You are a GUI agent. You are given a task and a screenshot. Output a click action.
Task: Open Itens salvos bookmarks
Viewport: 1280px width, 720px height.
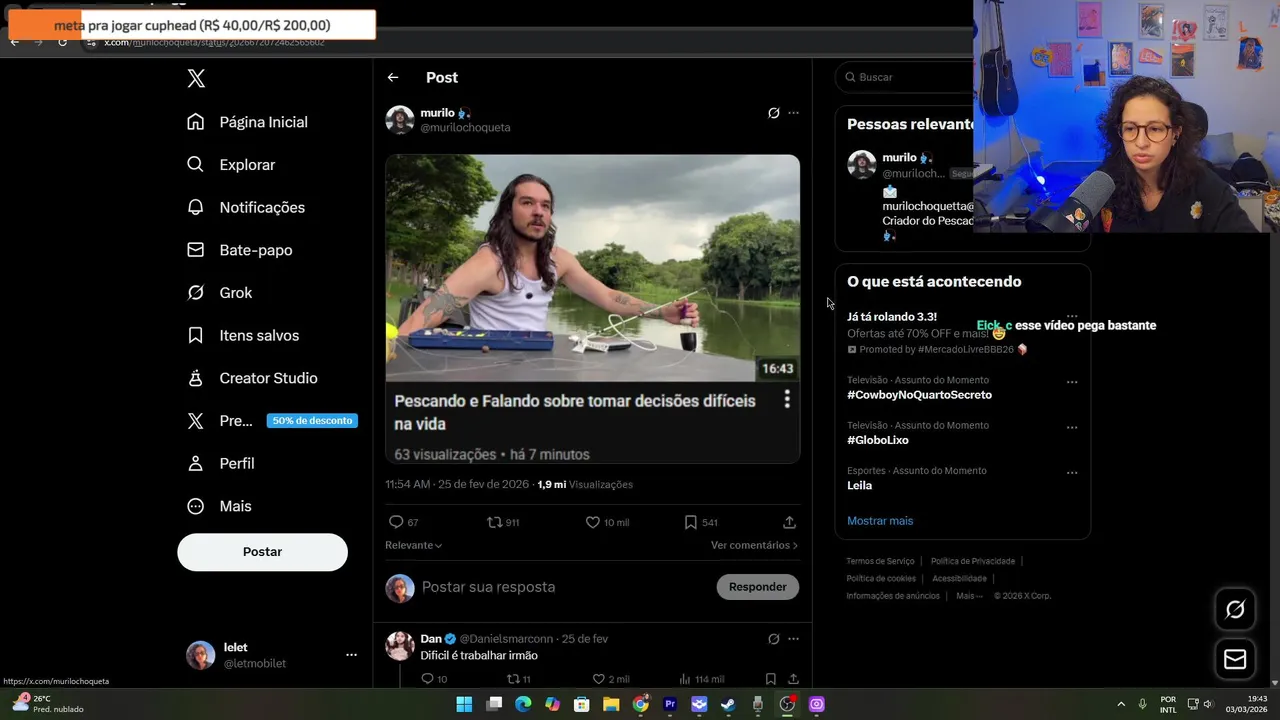point(243,335)
